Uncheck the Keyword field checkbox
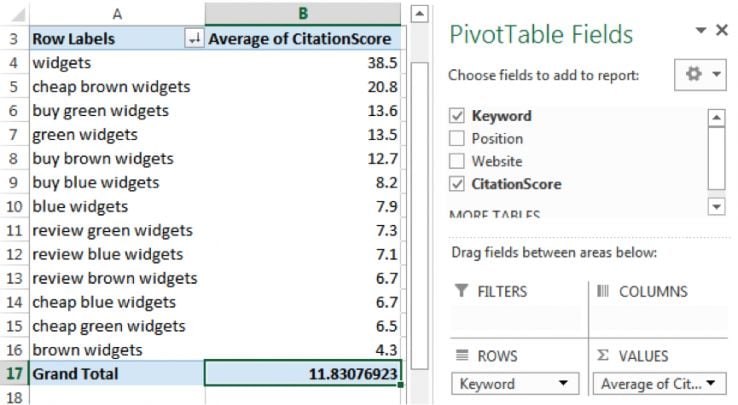The image size is (738, 405). point(458,116)
